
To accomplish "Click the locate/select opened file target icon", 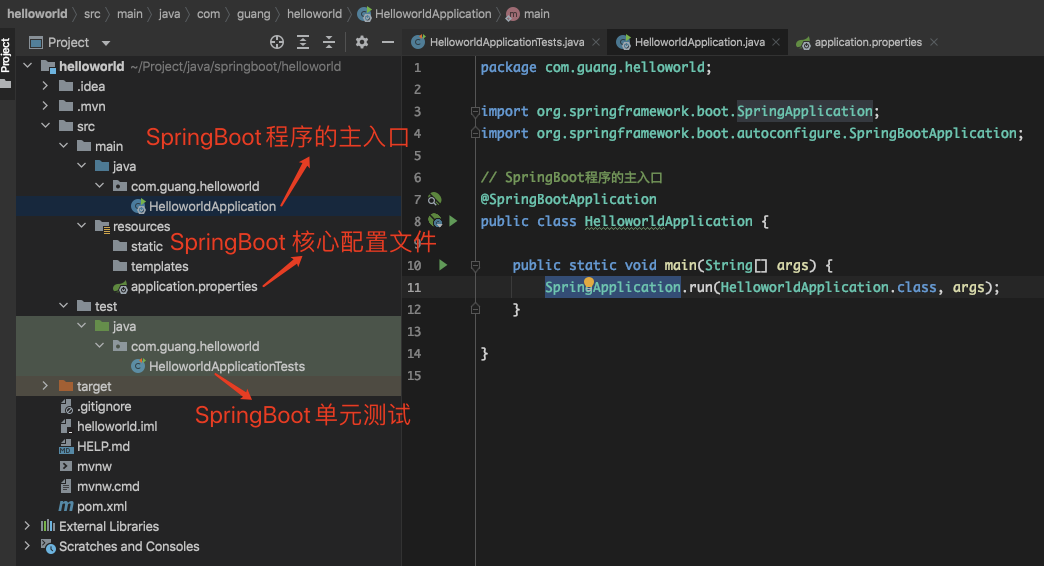I will [x=277, y=43].
